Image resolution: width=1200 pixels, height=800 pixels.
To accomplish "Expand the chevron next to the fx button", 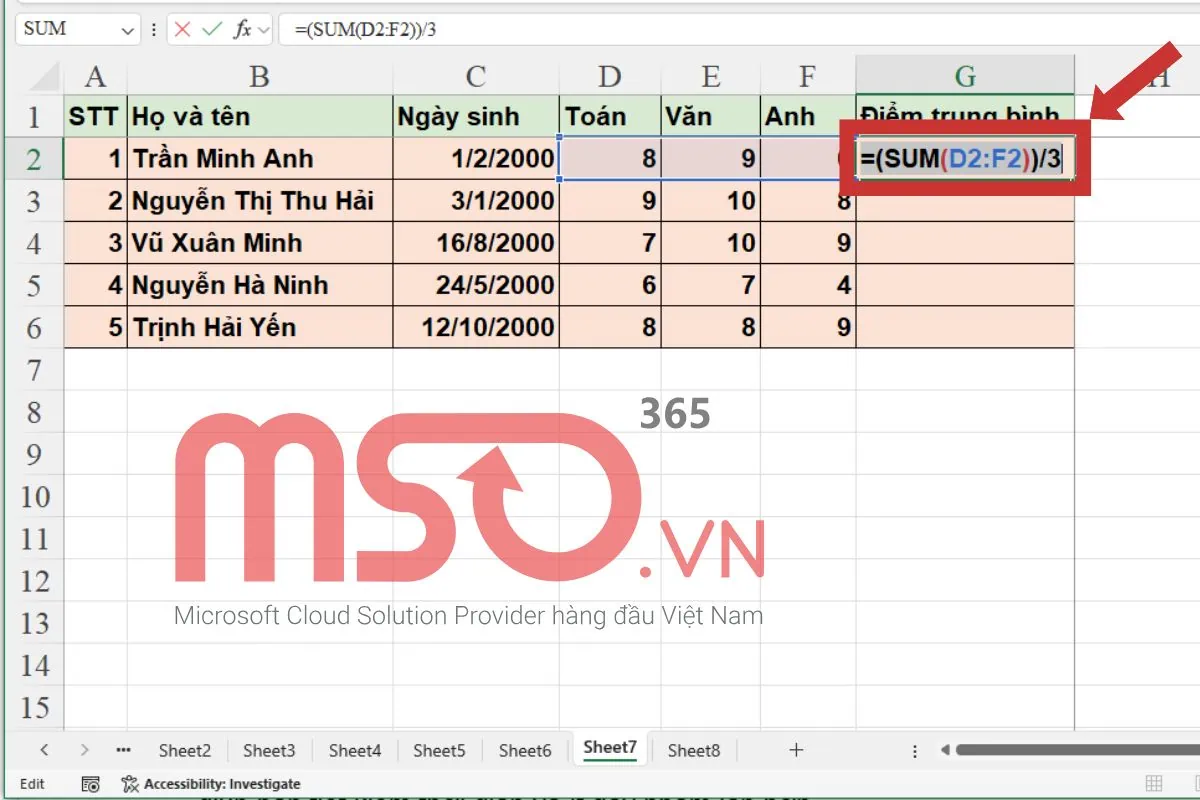I will tap(264, 29).
